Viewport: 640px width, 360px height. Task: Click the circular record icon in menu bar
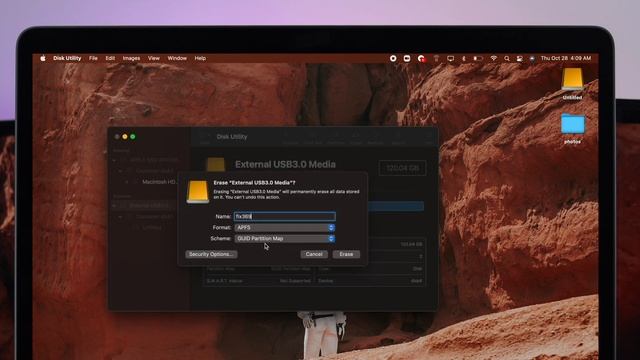pyautogui.click(x=393, y=58)
